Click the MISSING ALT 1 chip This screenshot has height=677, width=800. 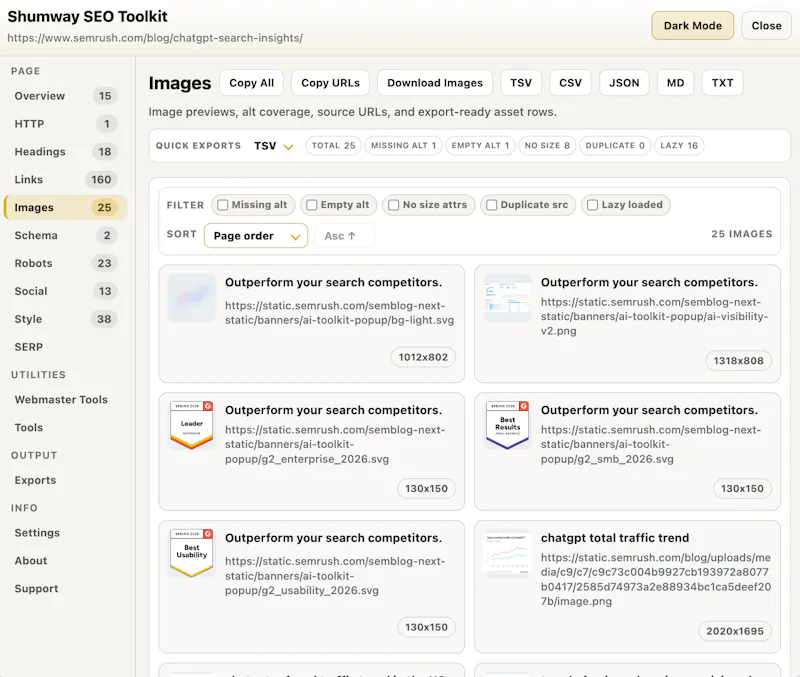point(403,145)
